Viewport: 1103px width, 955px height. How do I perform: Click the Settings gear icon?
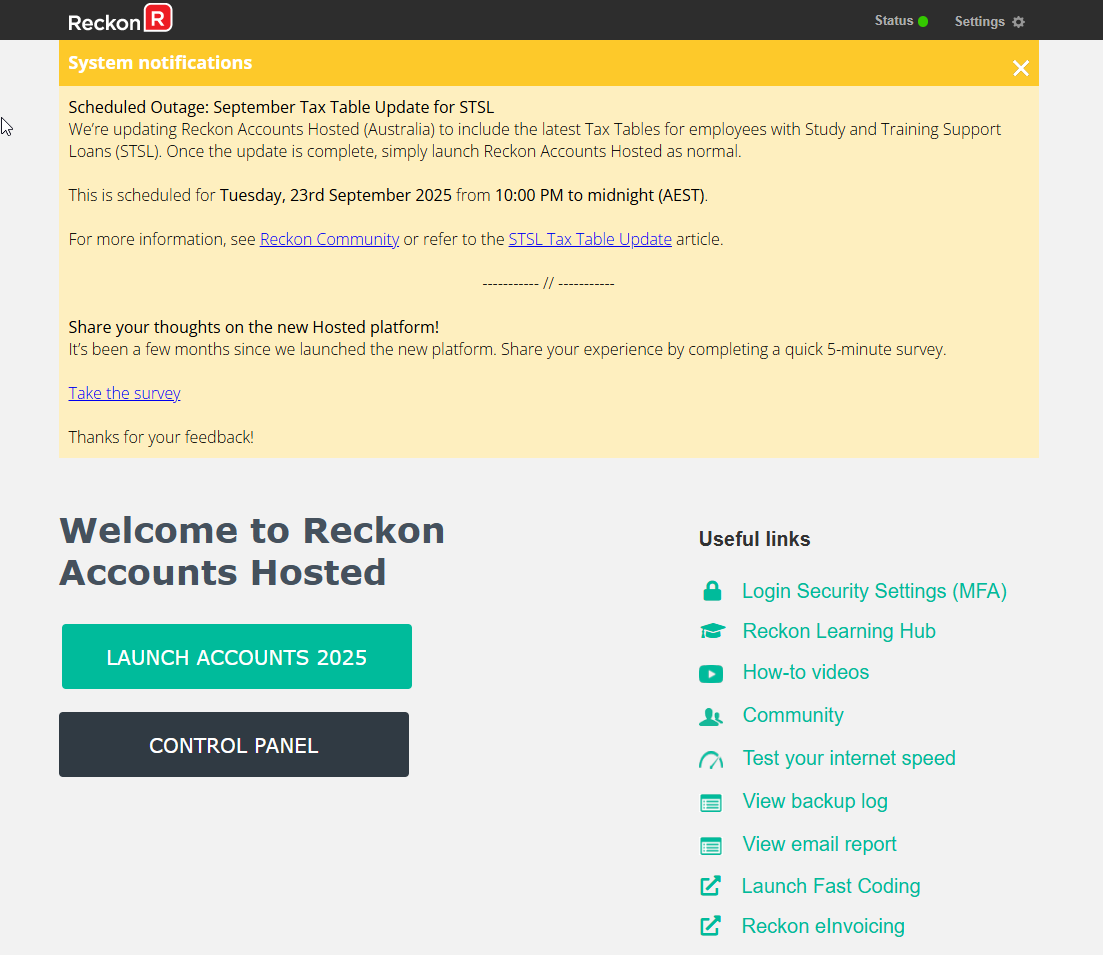(1019, 22)
